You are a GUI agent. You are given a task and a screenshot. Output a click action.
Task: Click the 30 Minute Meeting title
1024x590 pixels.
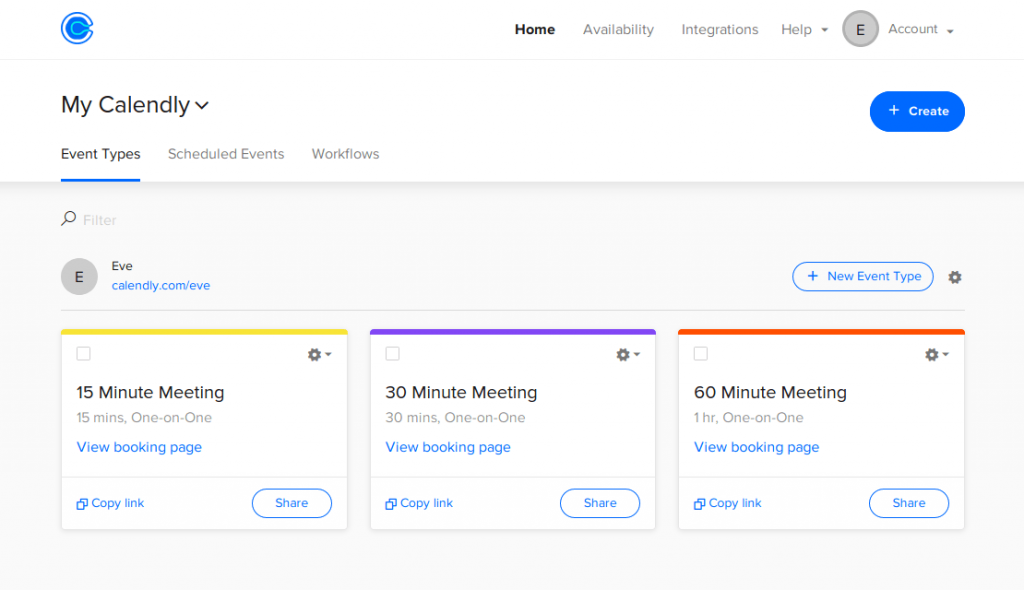[x=461, y=392]
